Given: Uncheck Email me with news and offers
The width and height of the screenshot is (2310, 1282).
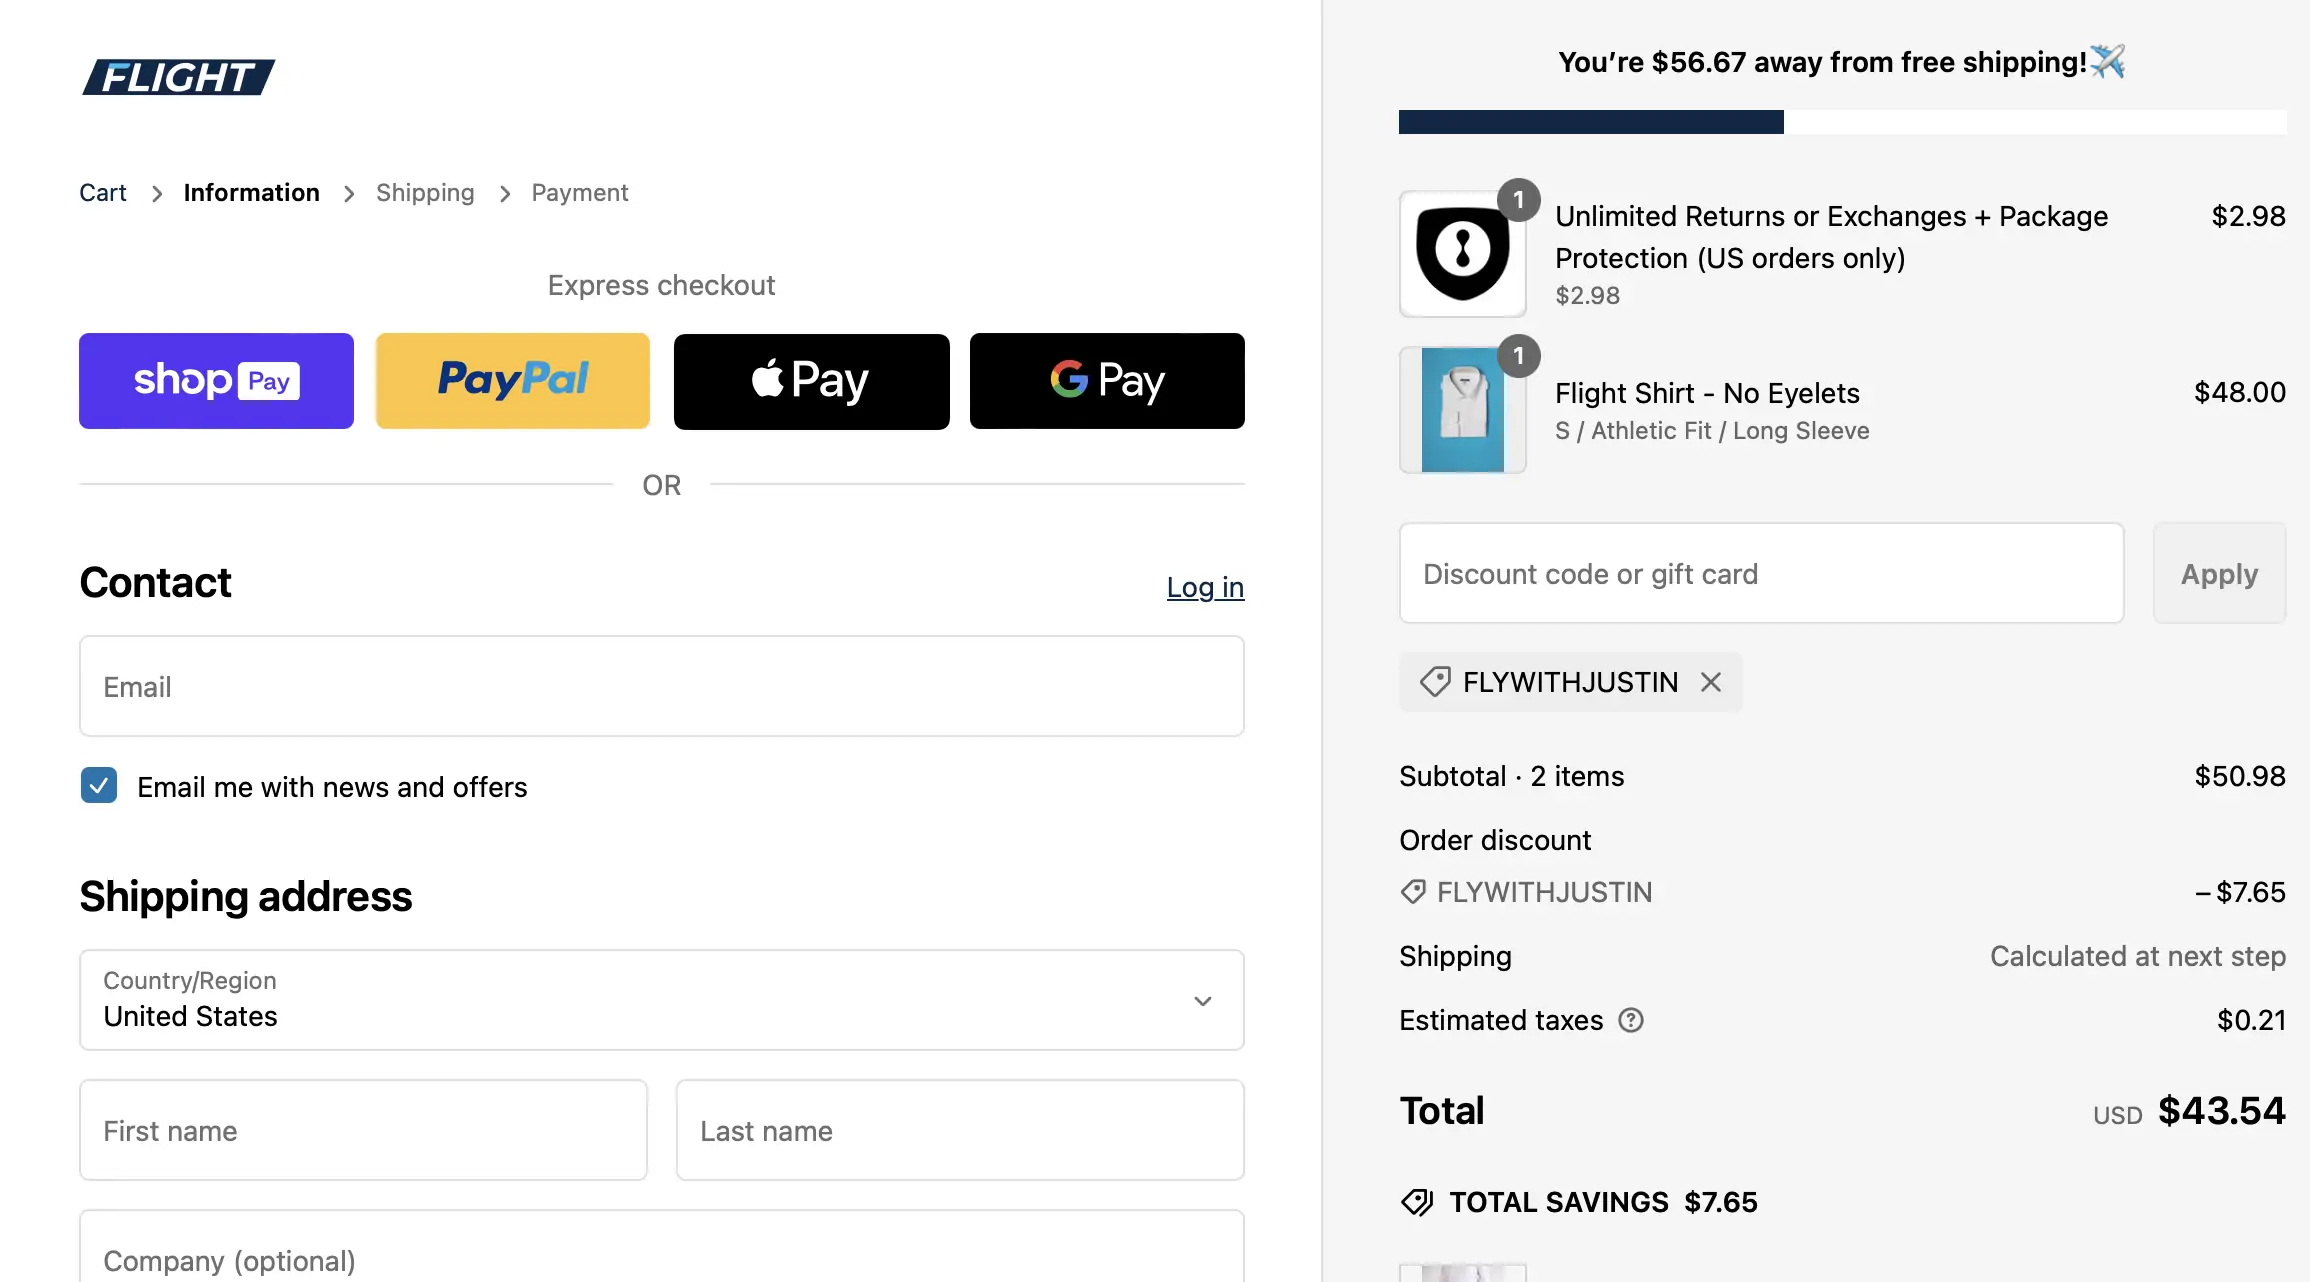Looking at the screenshot, I should (99, 786).
